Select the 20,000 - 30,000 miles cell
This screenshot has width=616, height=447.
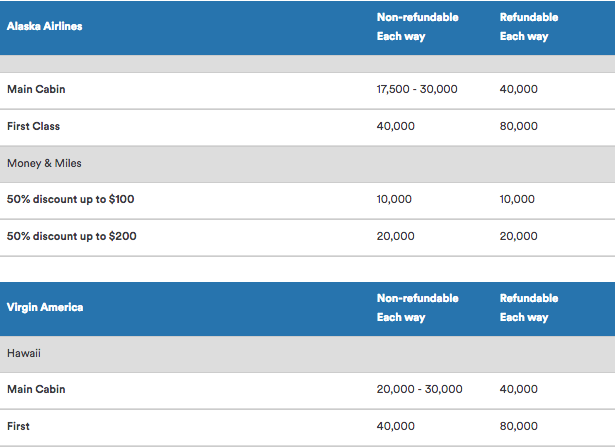tap(419, 390)
